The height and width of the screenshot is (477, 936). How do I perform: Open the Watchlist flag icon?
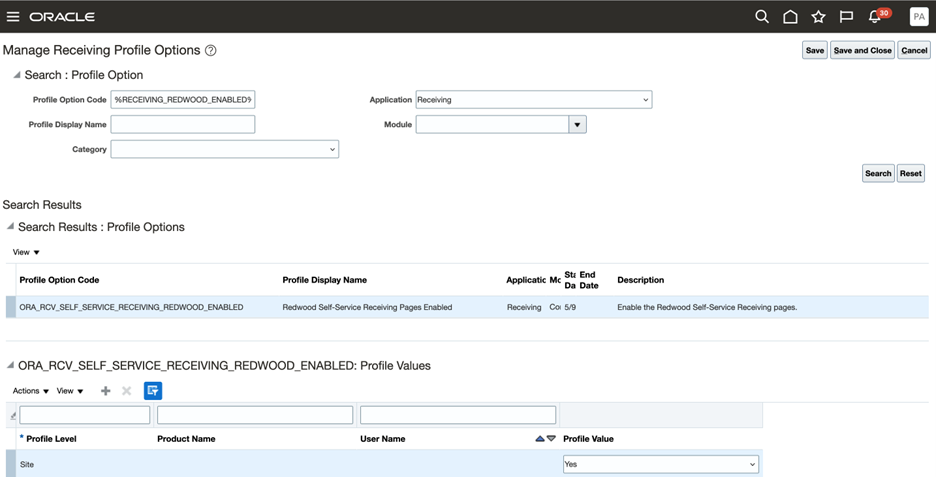point(846,17)
